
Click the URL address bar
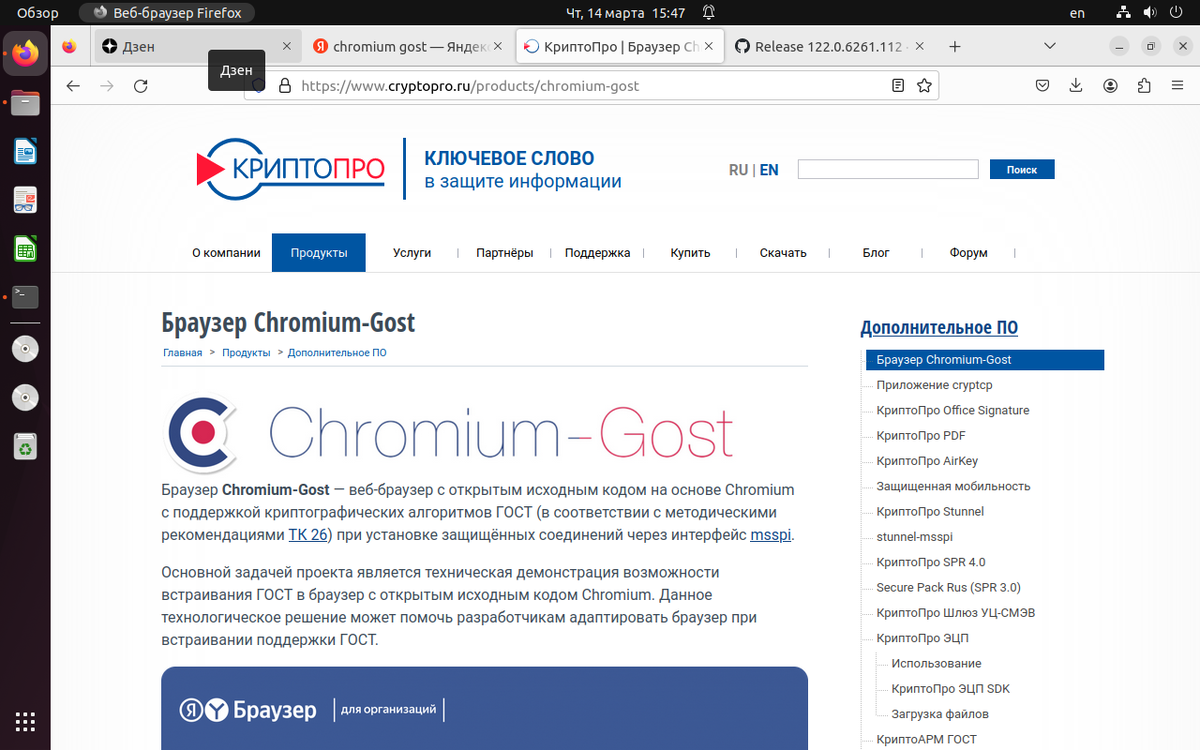point(590,86)
